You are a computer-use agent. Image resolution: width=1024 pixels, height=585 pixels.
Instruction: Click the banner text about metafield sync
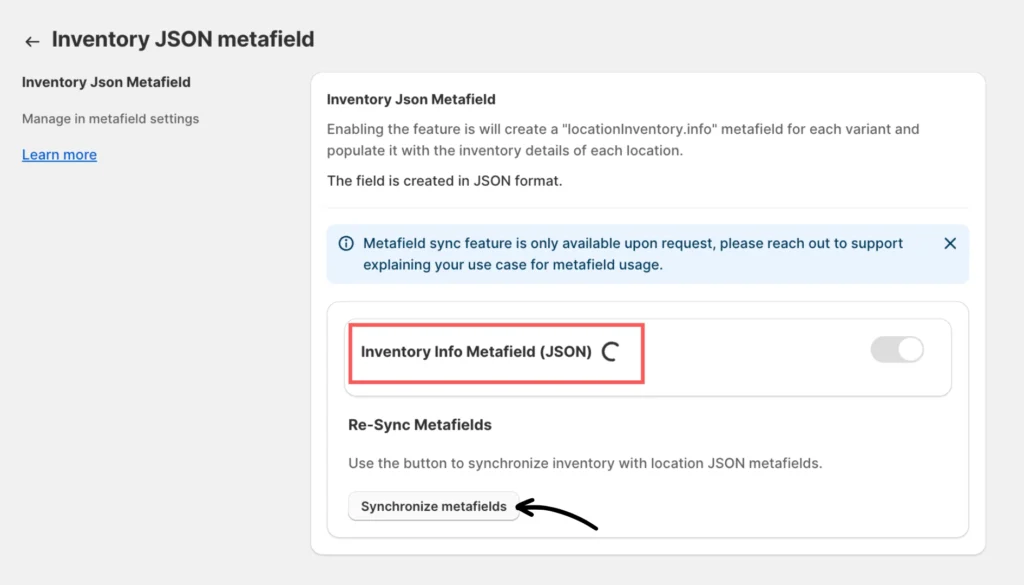(x=632, y=243)
